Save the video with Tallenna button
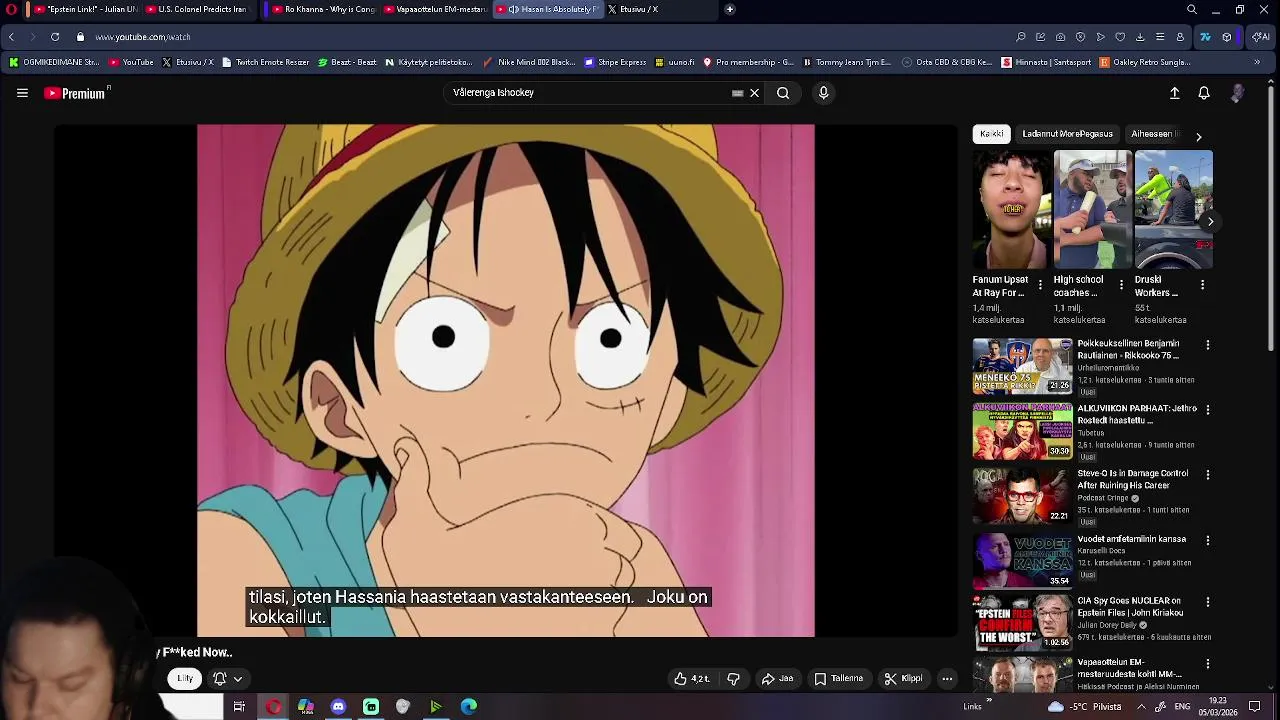The height and width of the screenshot is (720, 1280). point(838,679)
